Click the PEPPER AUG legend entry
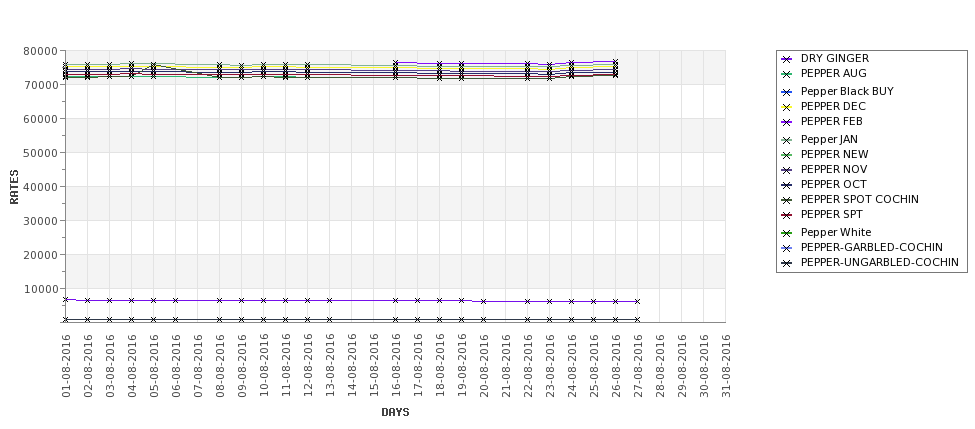 824,73
